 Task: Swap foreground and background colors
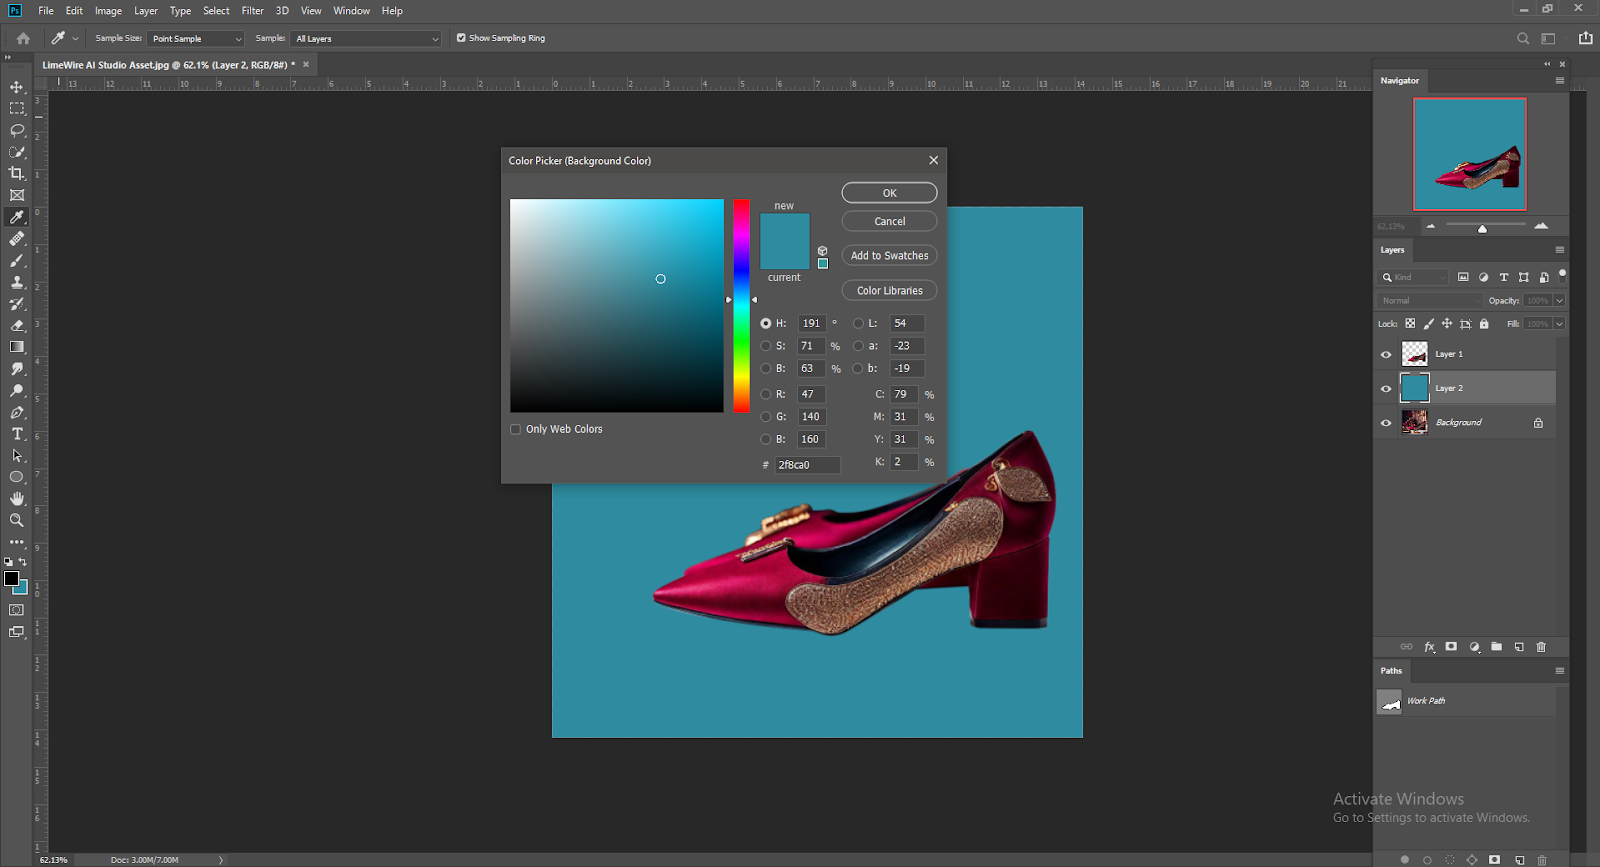pyautogui.click(x=23, y=562)
